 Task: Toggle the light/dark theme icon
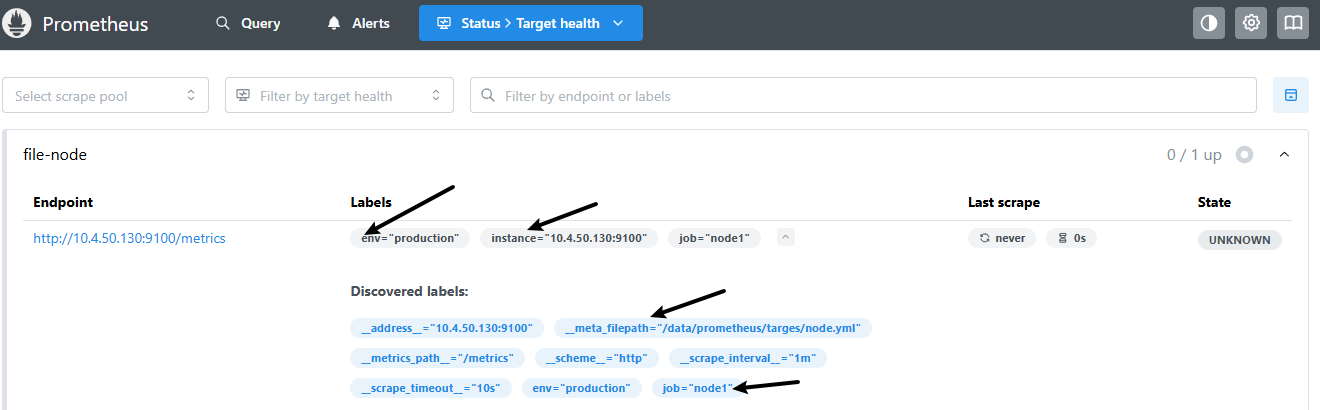[x=1209, y=23]
